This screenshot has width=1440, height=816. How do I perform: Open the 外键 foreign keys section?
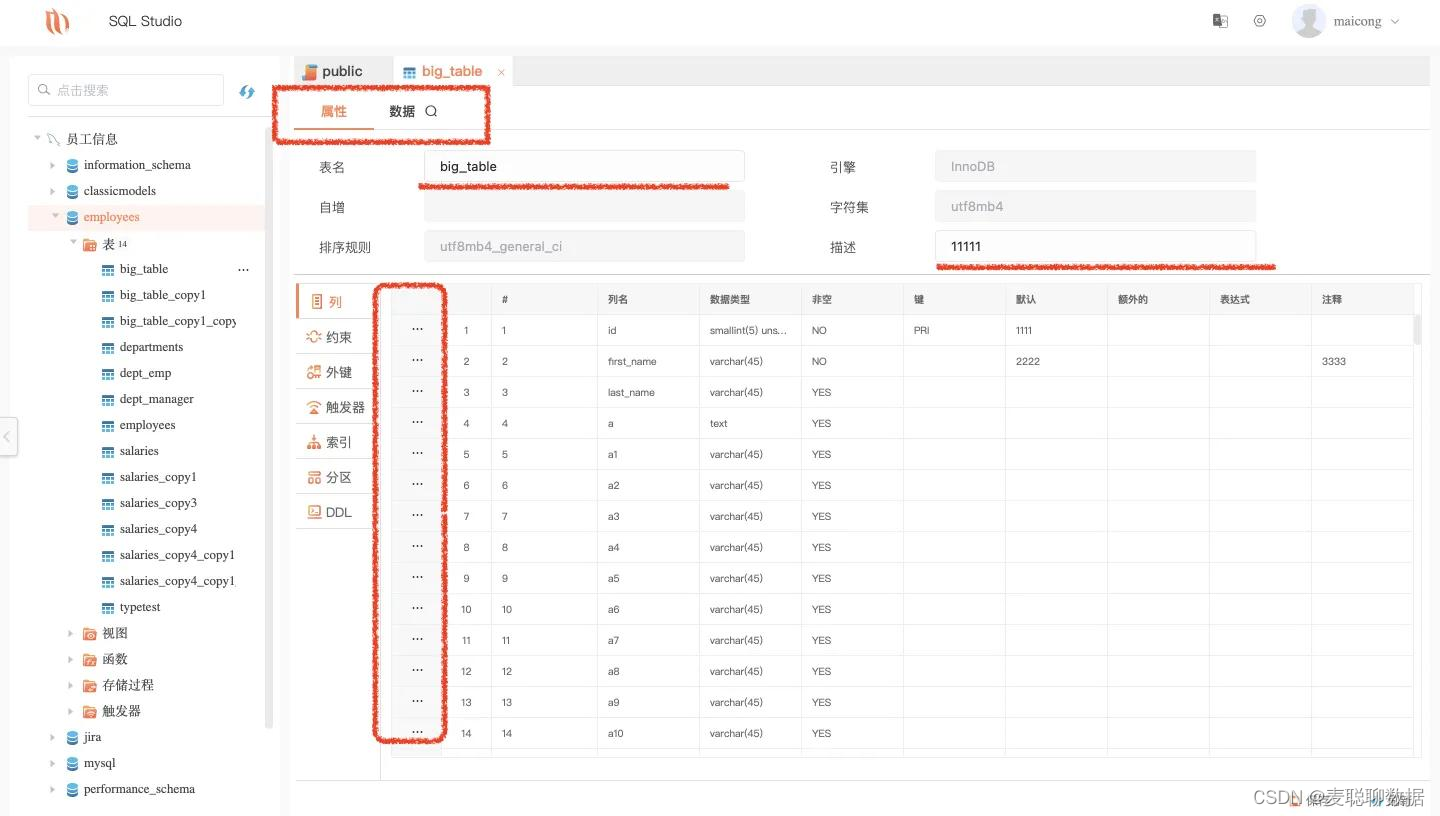333,372
